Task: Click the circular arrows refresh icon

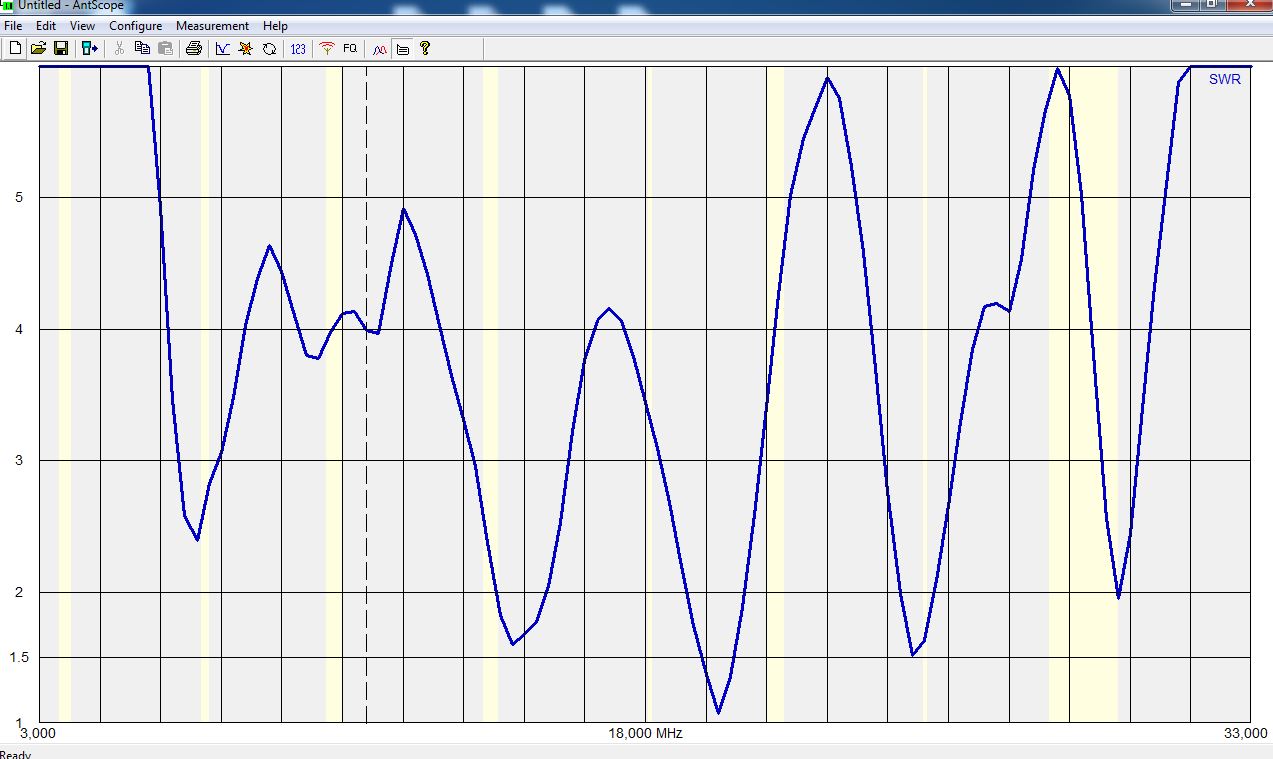Action: [269, 48]
